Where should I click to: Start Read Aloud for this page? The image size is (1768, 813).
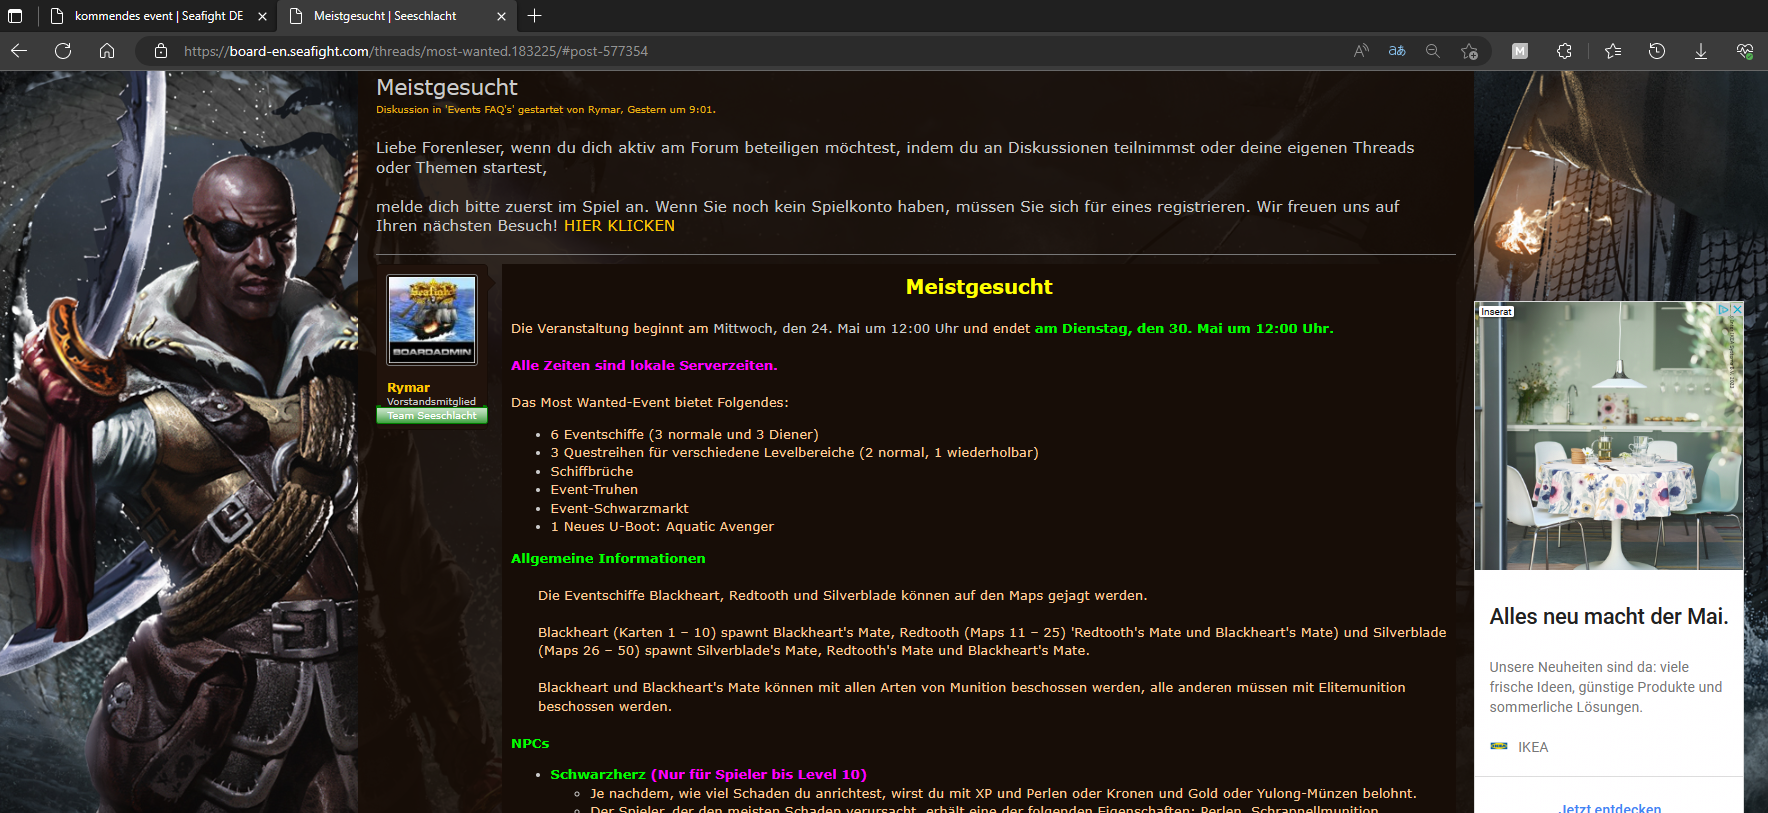[x=1361, y=51]
